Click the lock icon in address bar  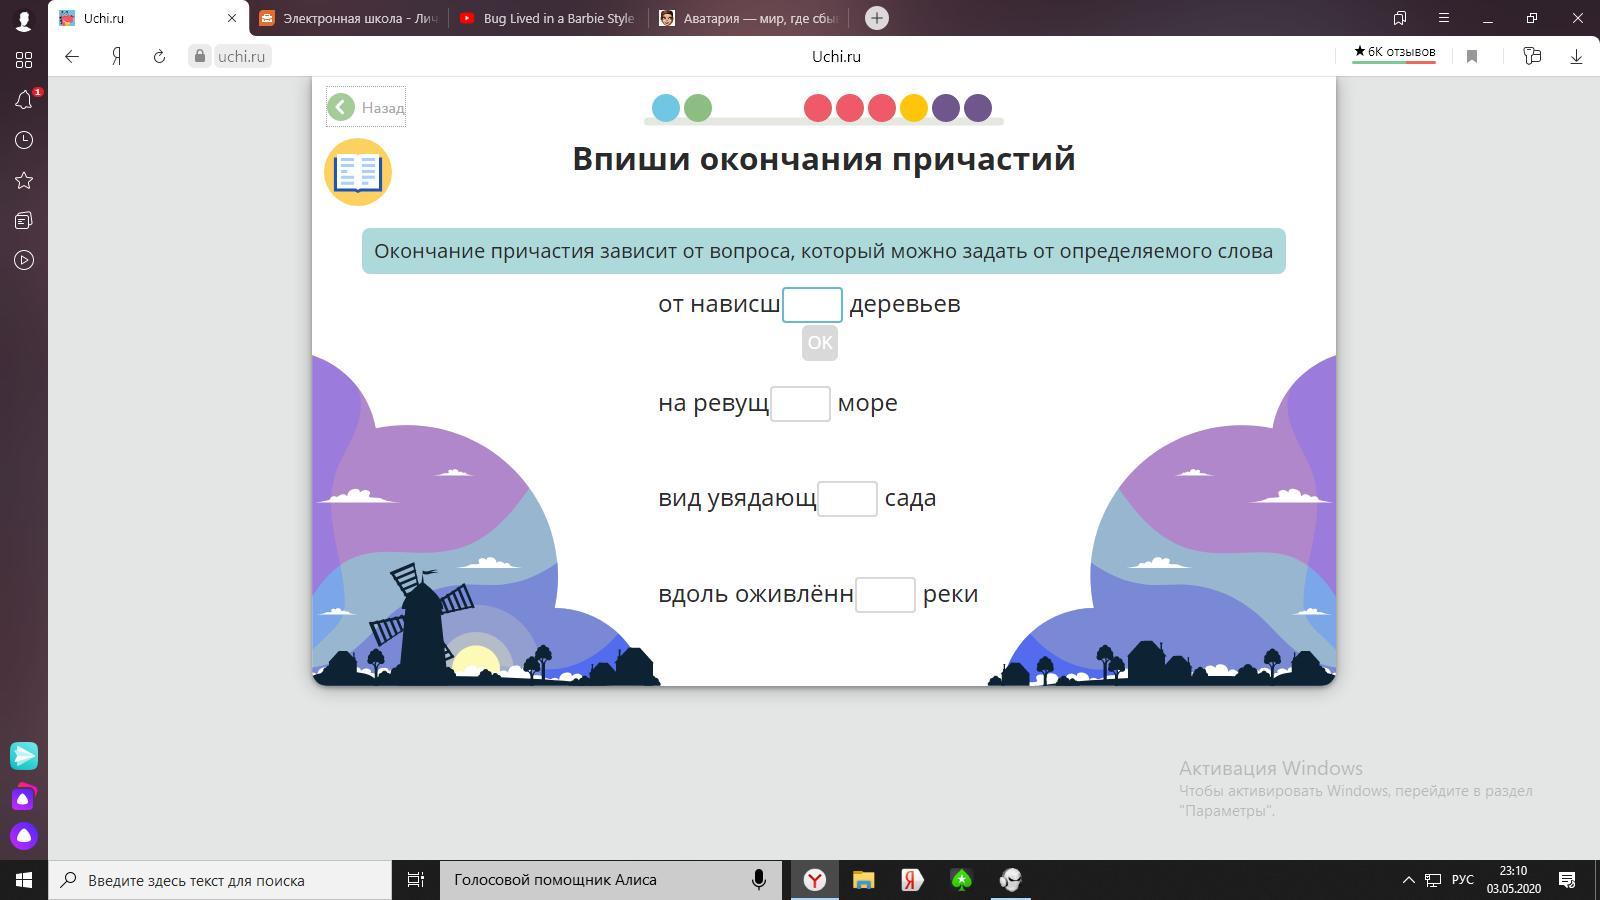[200, 56]
